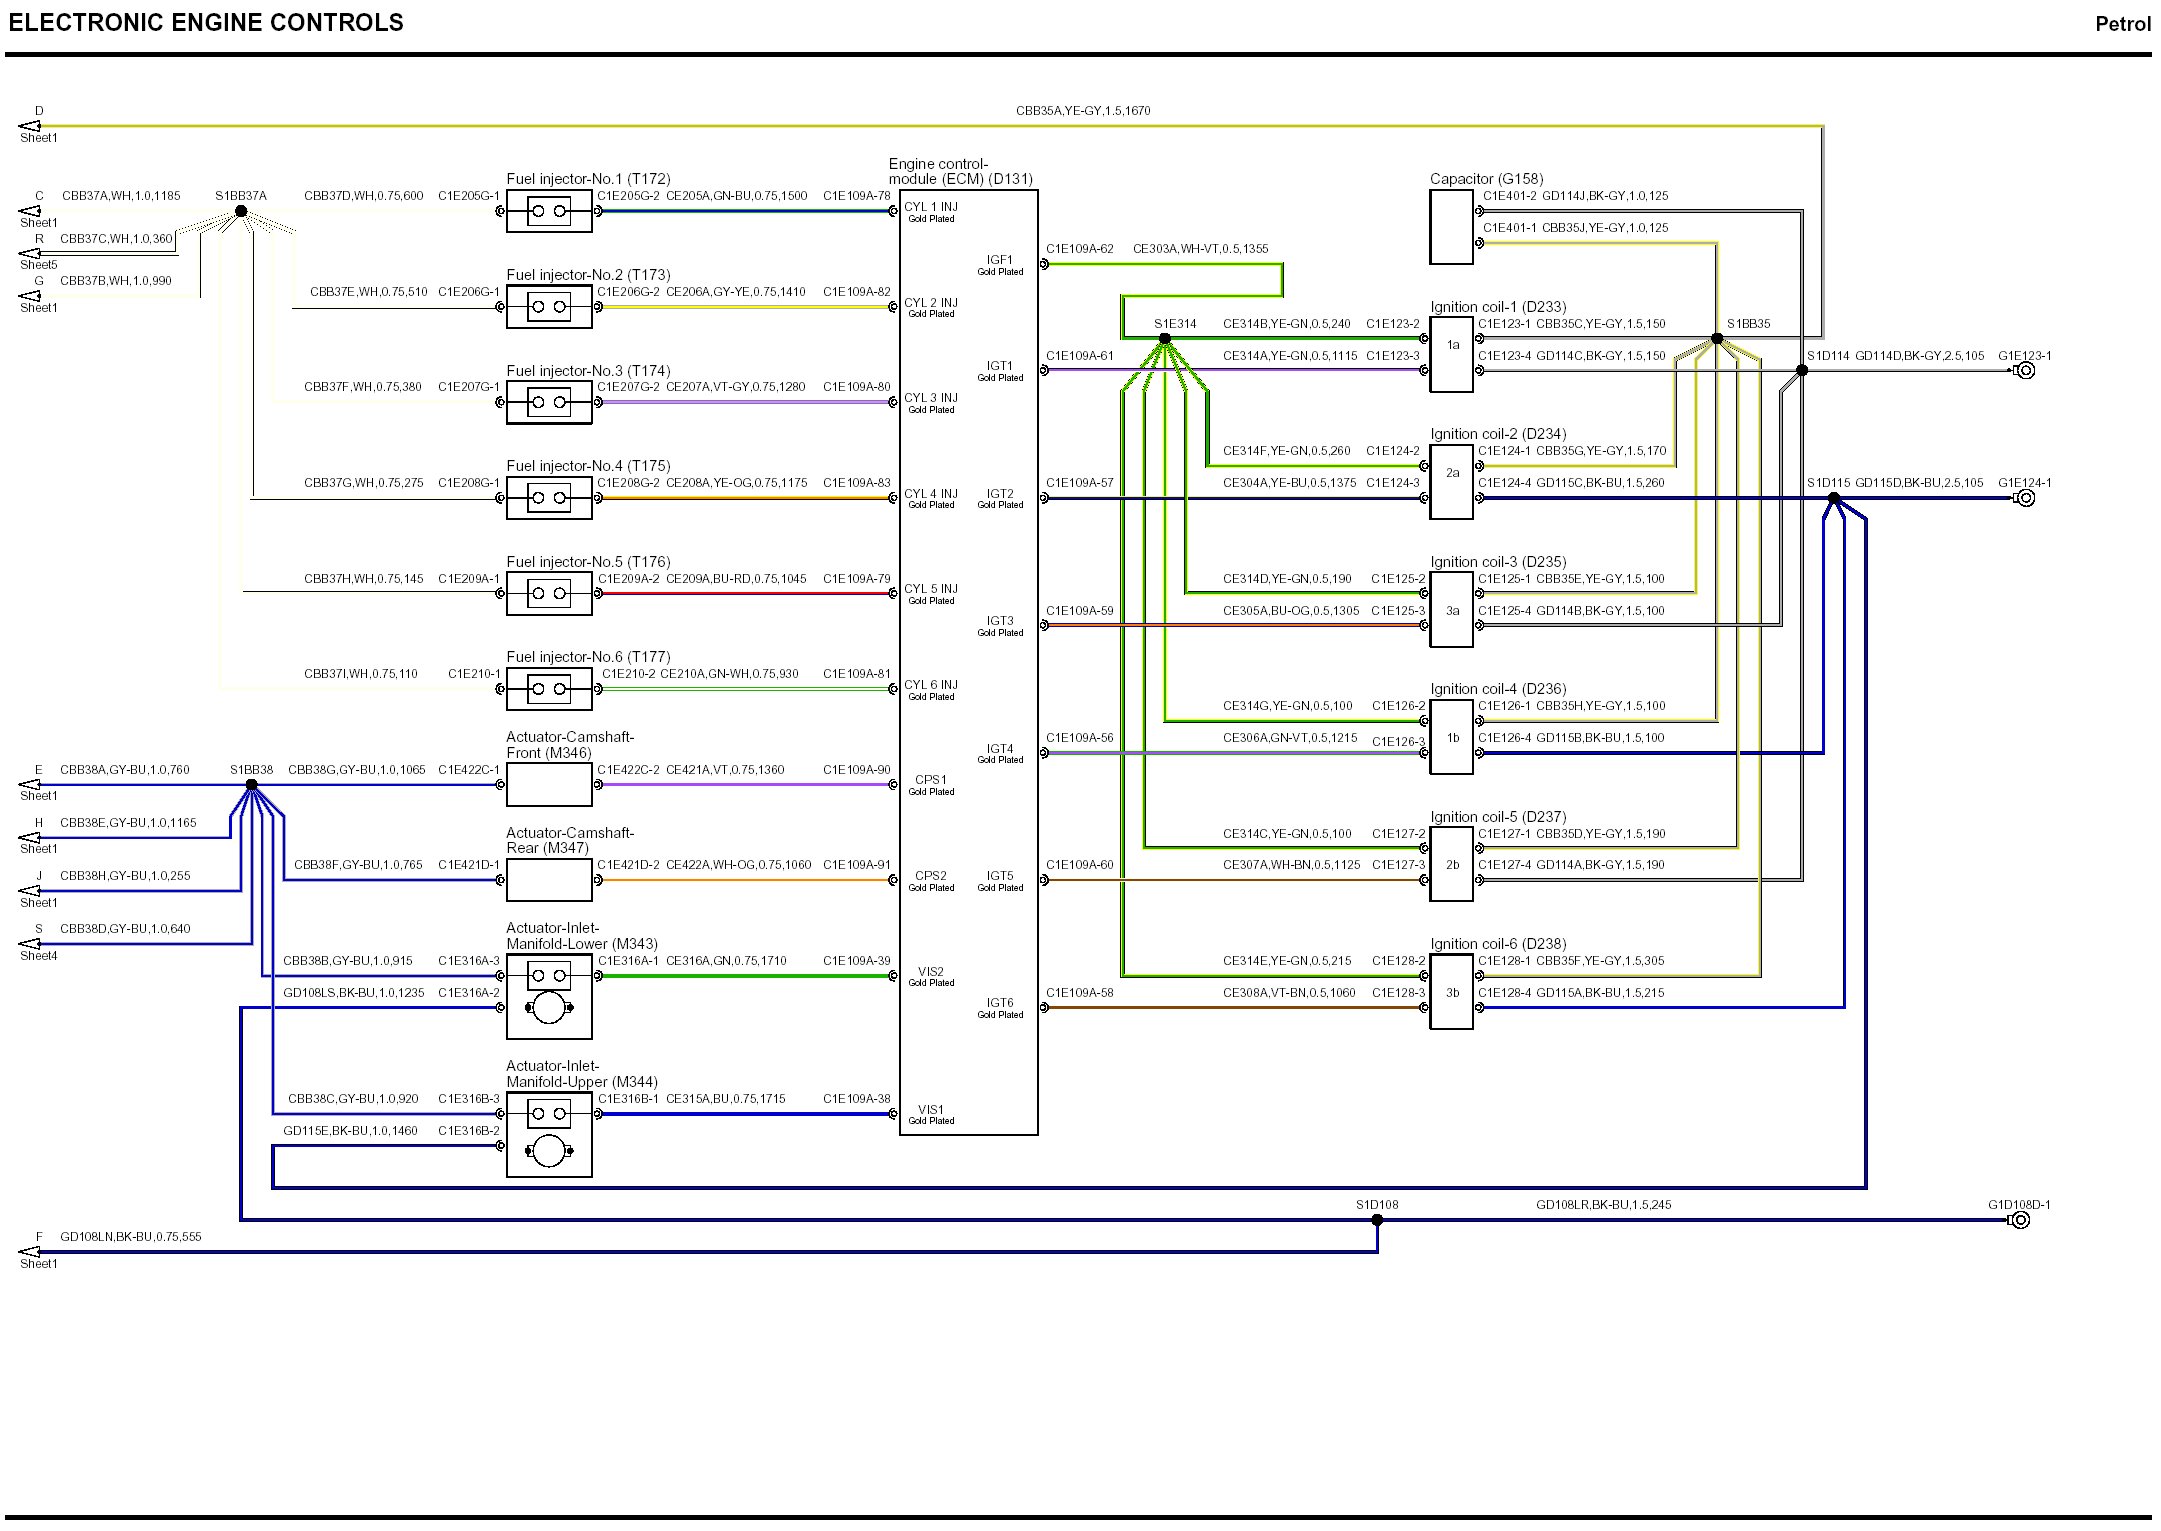
Task: Select Ignition coil-1 box labeled 1a
Action: pyautogui.click(x=1452, y=354)
